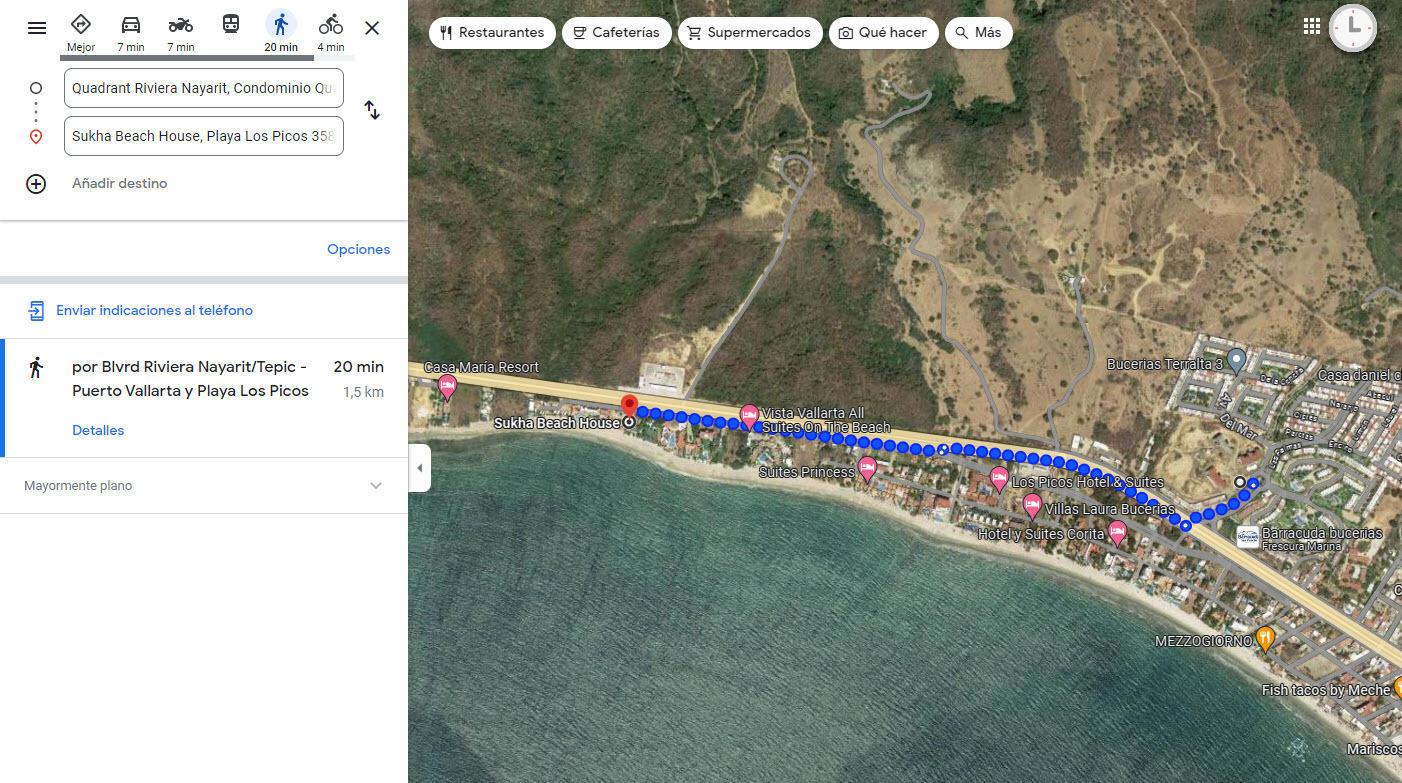The width and height of the screenshot is (1402, 783).
Task: Filter map by Restaurantes
Action: pos(493,33)
